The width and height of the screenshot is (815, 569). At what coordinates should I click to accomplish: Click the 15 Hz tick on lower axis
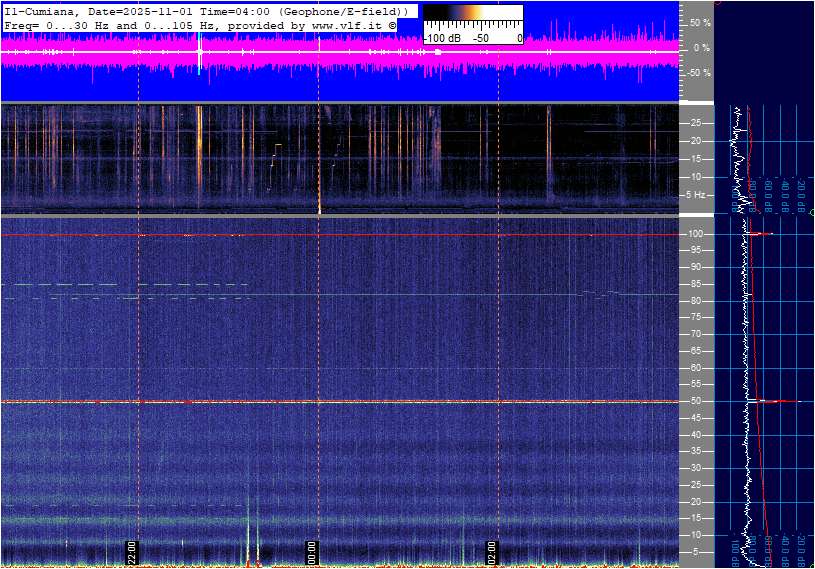coord(697,518)
